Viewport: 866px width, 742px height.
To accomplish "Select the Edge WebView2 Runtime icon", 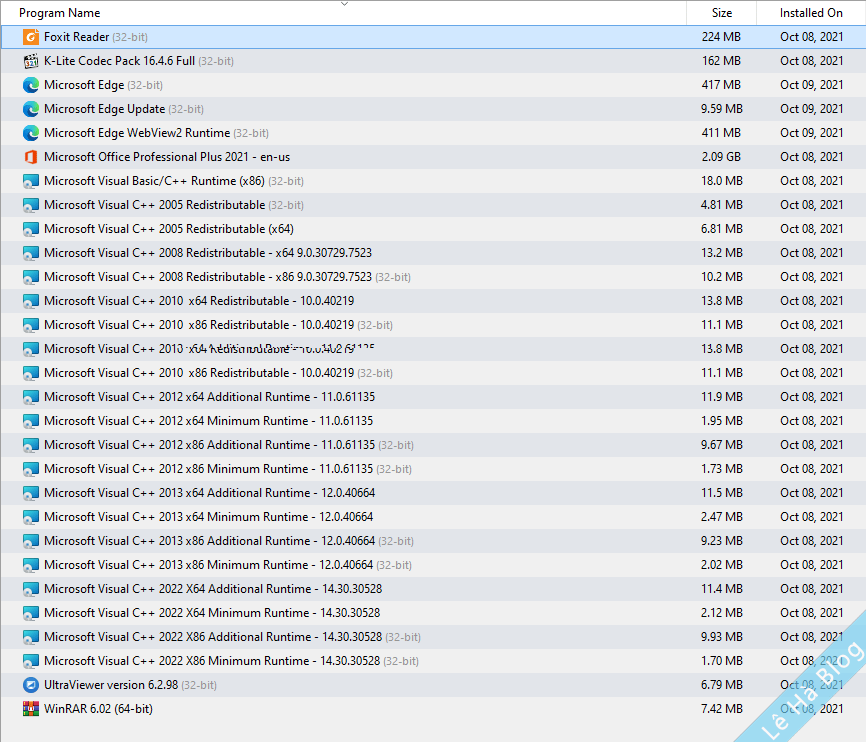I will pyautogui.click(x=31, y=133).
